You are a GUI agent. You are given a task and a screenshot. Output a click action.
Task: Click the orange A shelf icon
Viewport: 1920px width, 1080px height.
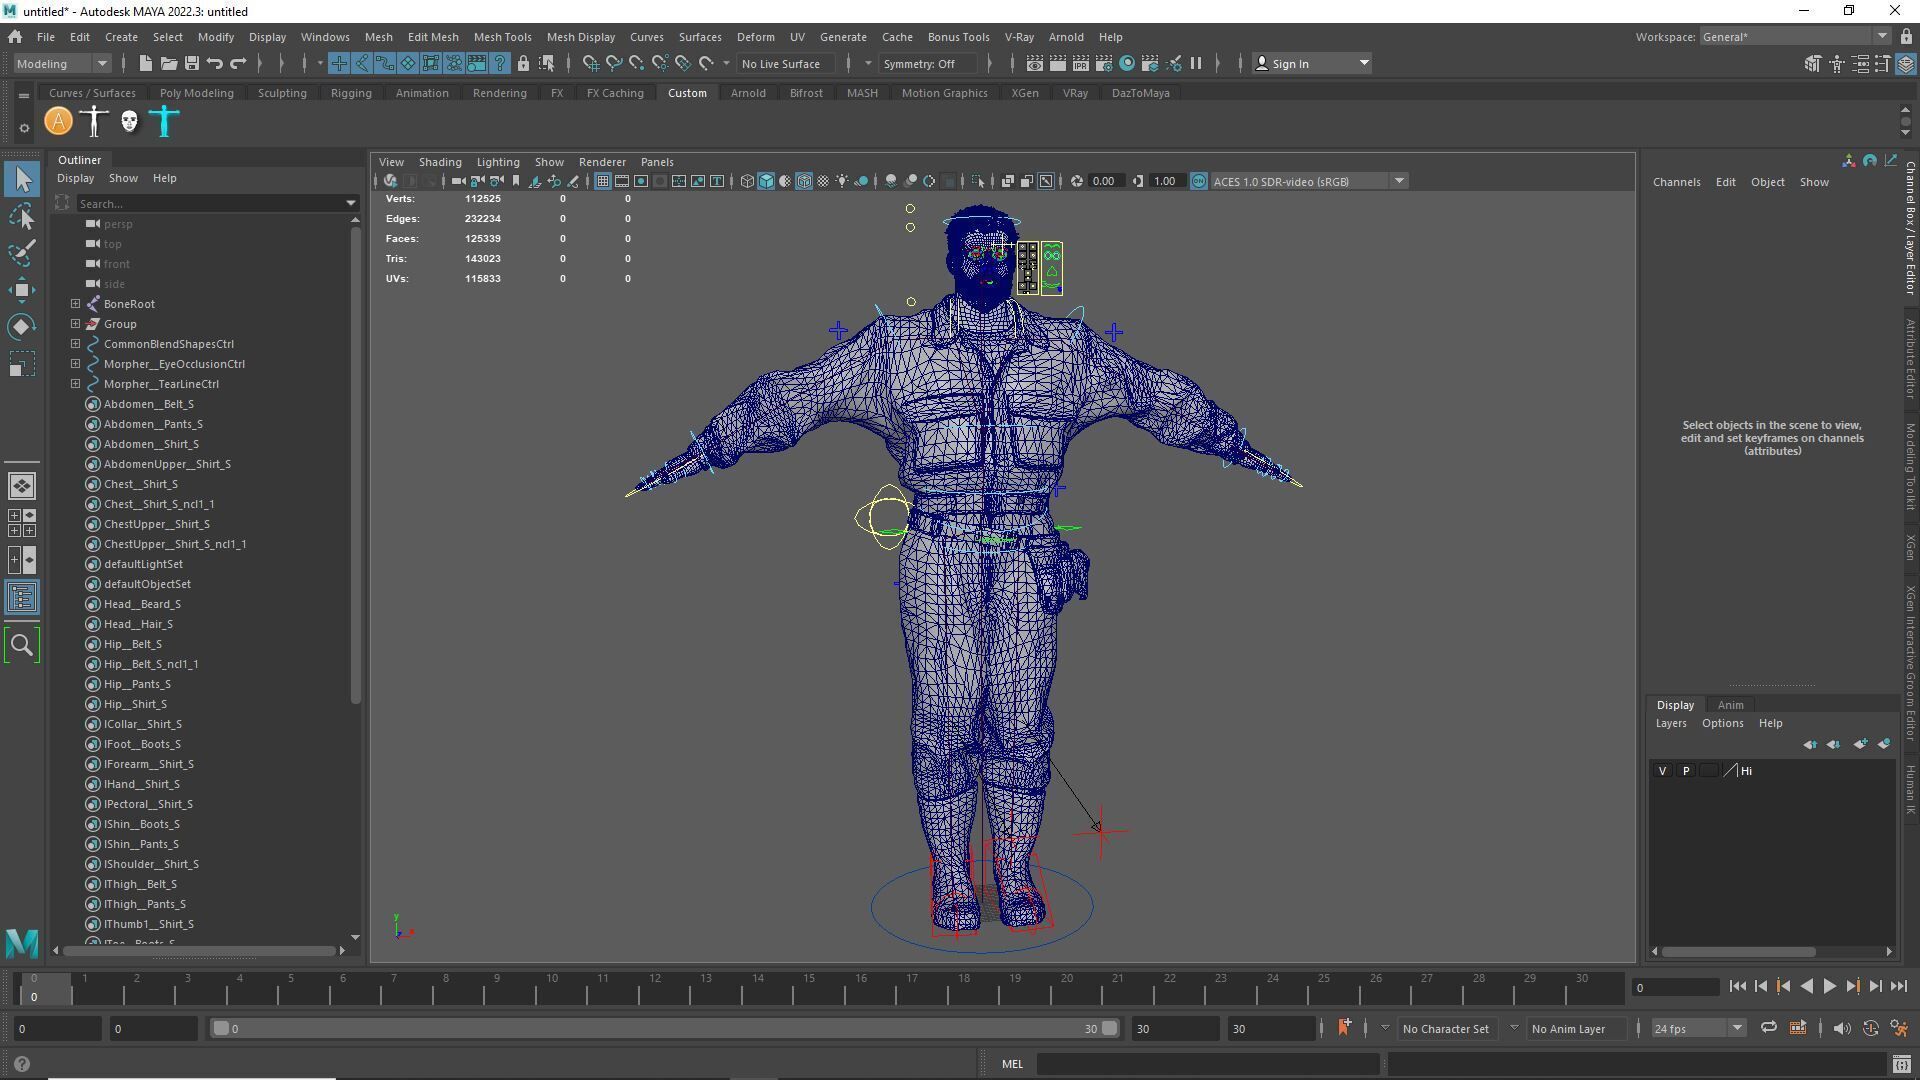tap(59, 122)
